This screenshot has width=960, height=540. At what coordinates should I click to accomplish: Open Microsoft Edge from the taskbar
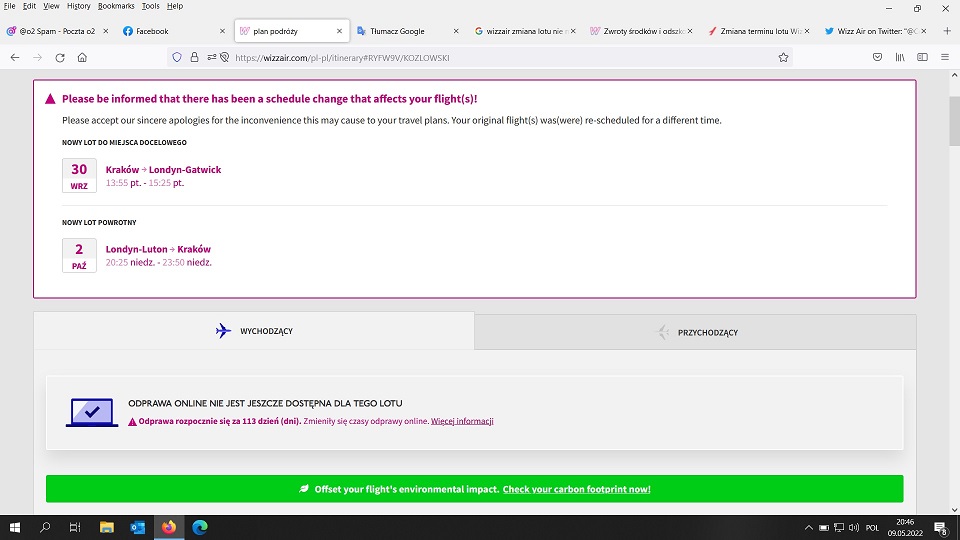pyautogui.click(x=200, y=527)
